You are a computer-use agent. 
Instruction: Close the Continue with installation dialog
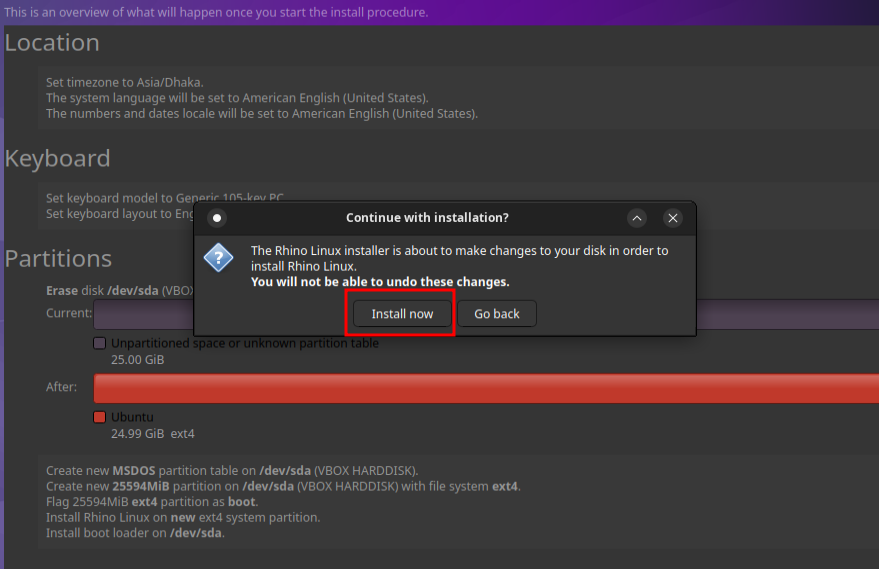(x=673, y=218)
